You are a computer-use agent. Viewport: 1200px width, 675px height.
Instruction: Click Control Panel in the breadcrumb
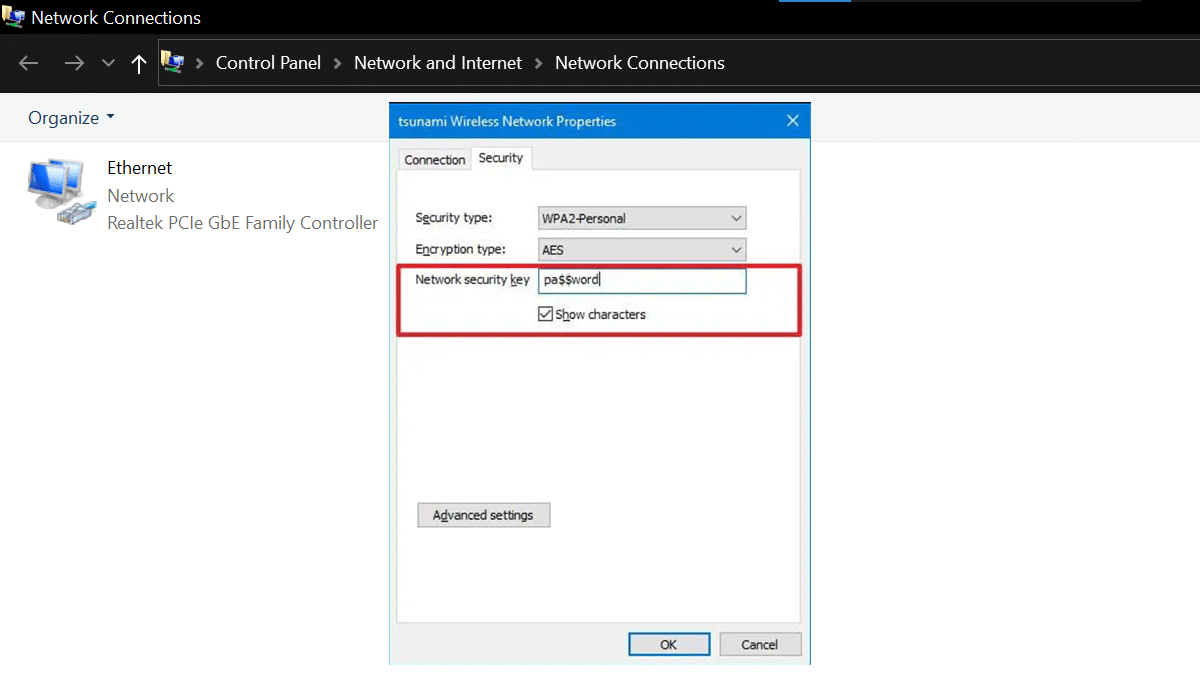pos(268,63)
